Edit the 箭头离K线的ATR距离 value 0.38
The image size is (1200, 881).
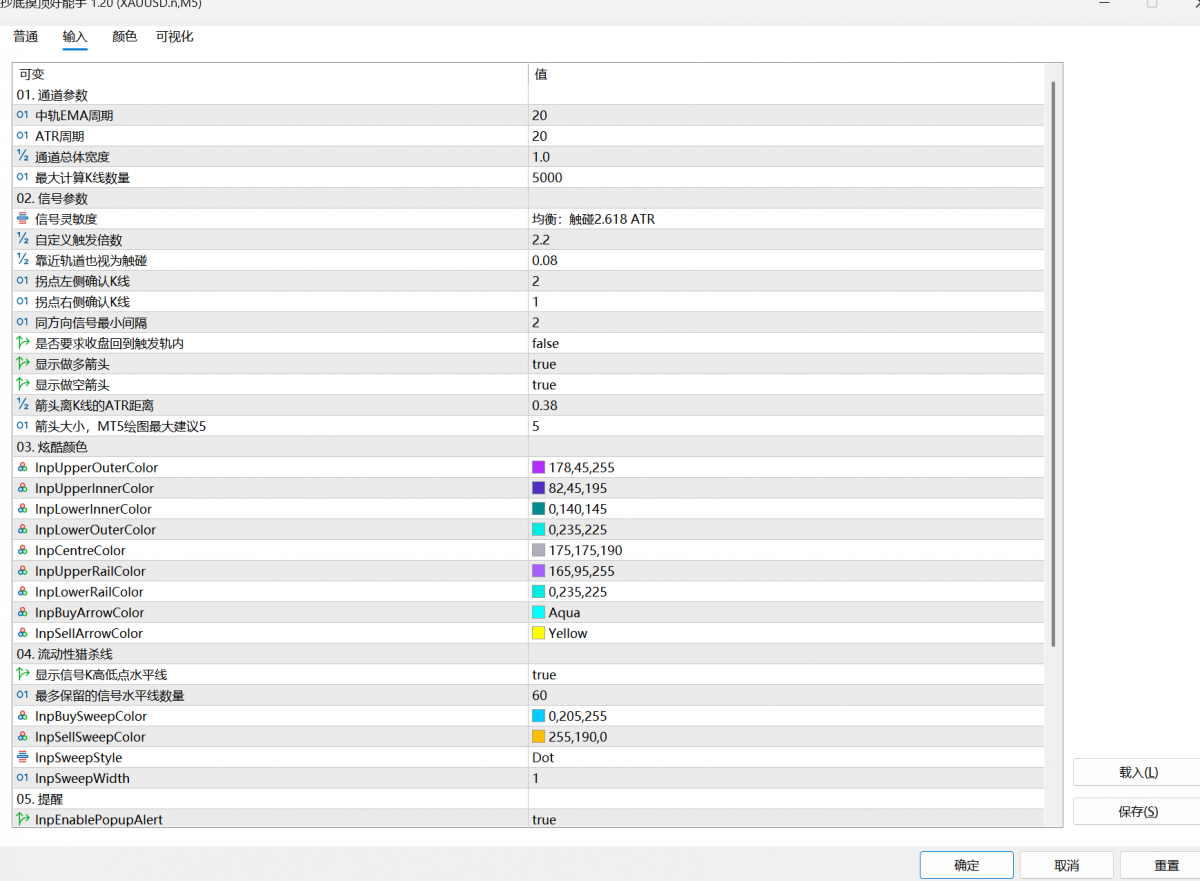786,405
